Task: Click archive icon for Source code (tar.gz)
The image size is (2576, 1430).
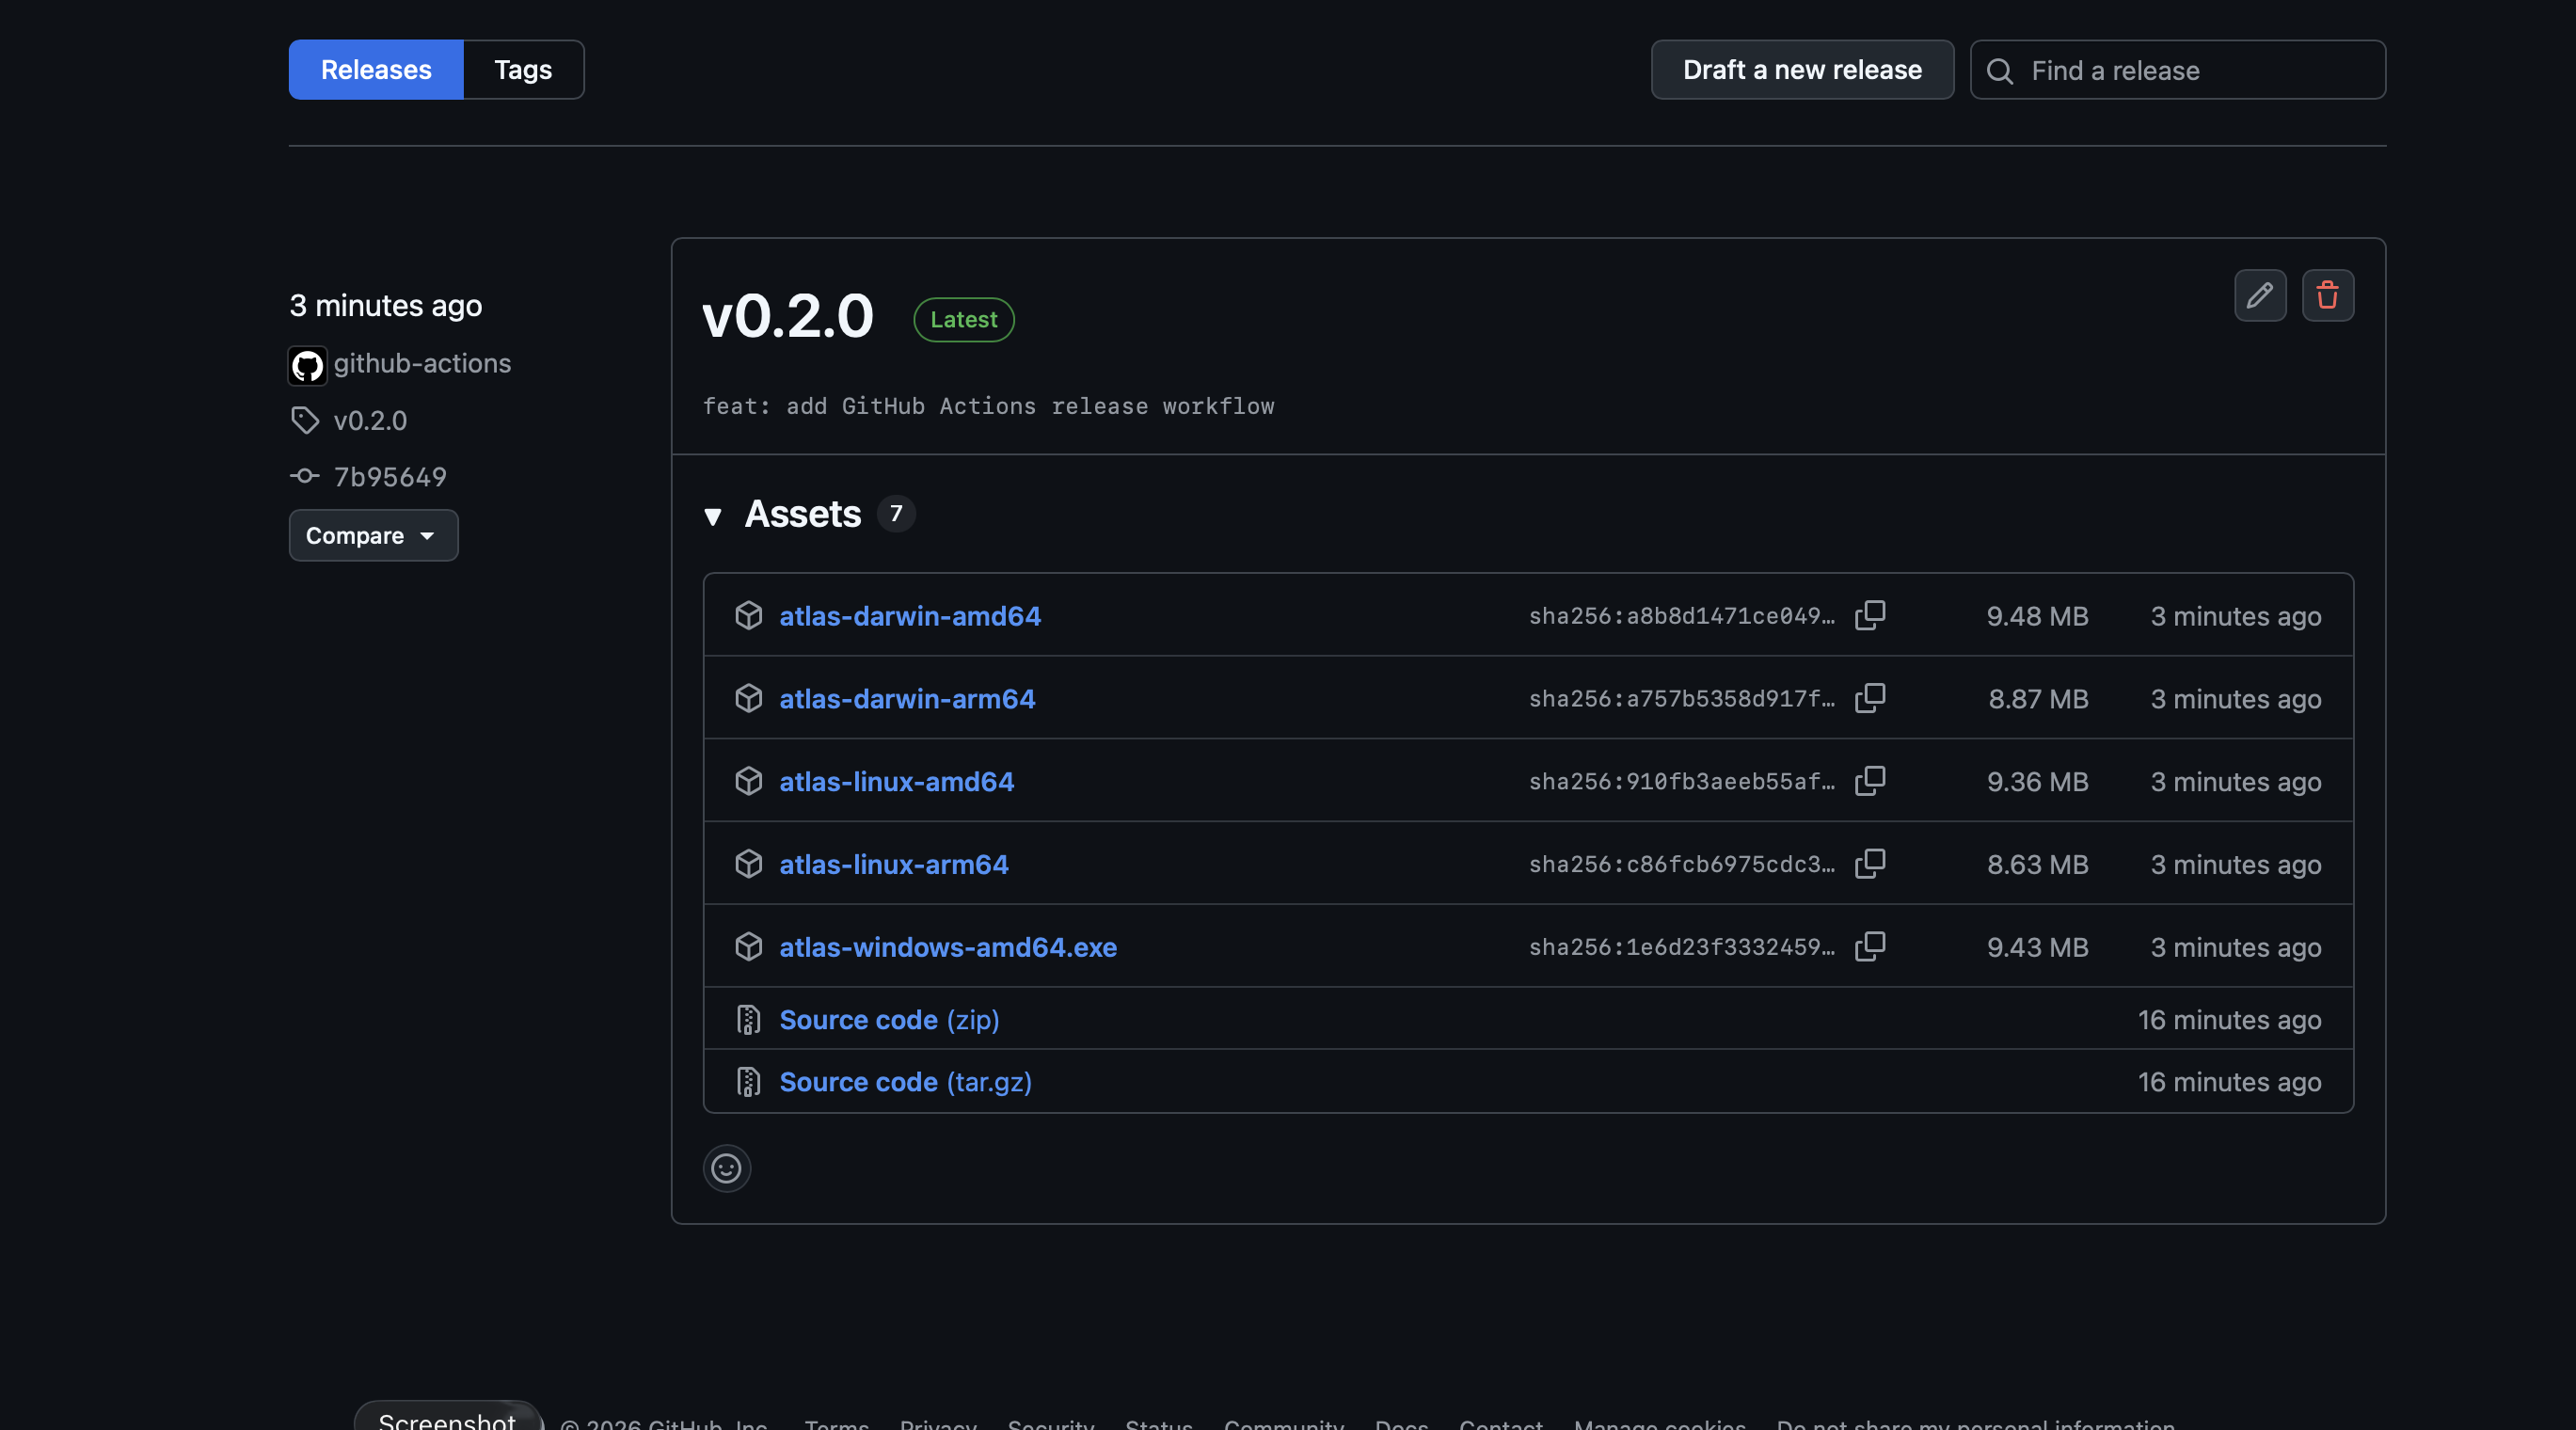Action: (x=748, y=1082)
